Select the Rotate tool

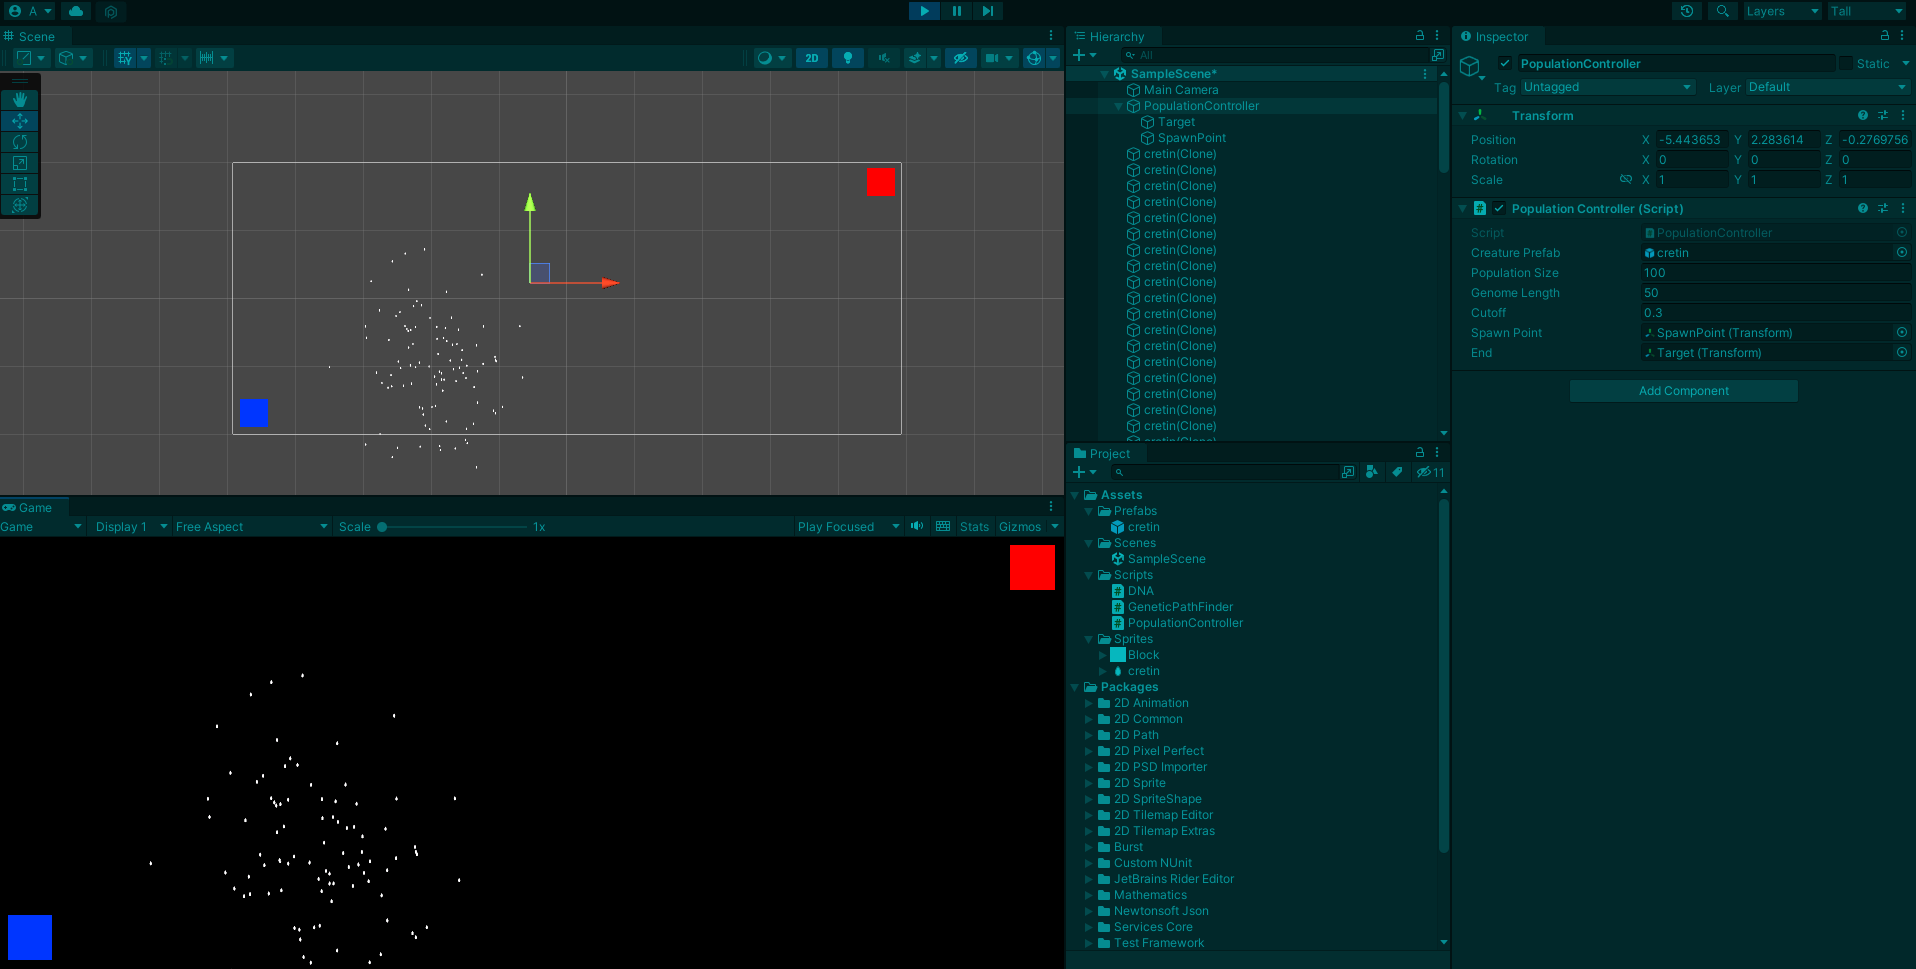pos(20,142)
